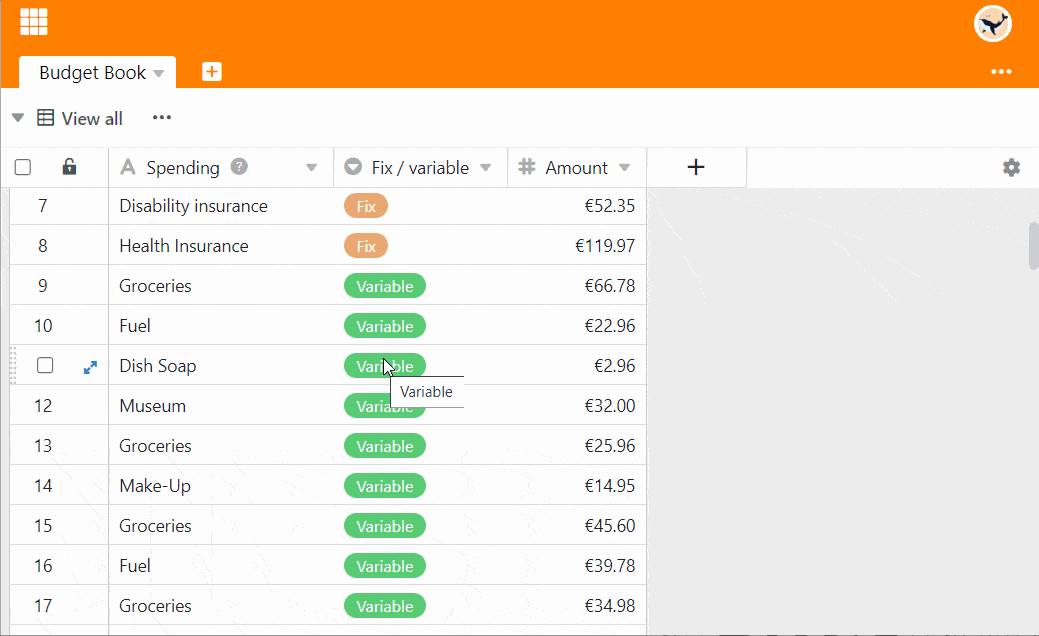Open Fix / variable column dropdown arrow
Viewport: 1039px width, 636px height.
click(486, 168)
